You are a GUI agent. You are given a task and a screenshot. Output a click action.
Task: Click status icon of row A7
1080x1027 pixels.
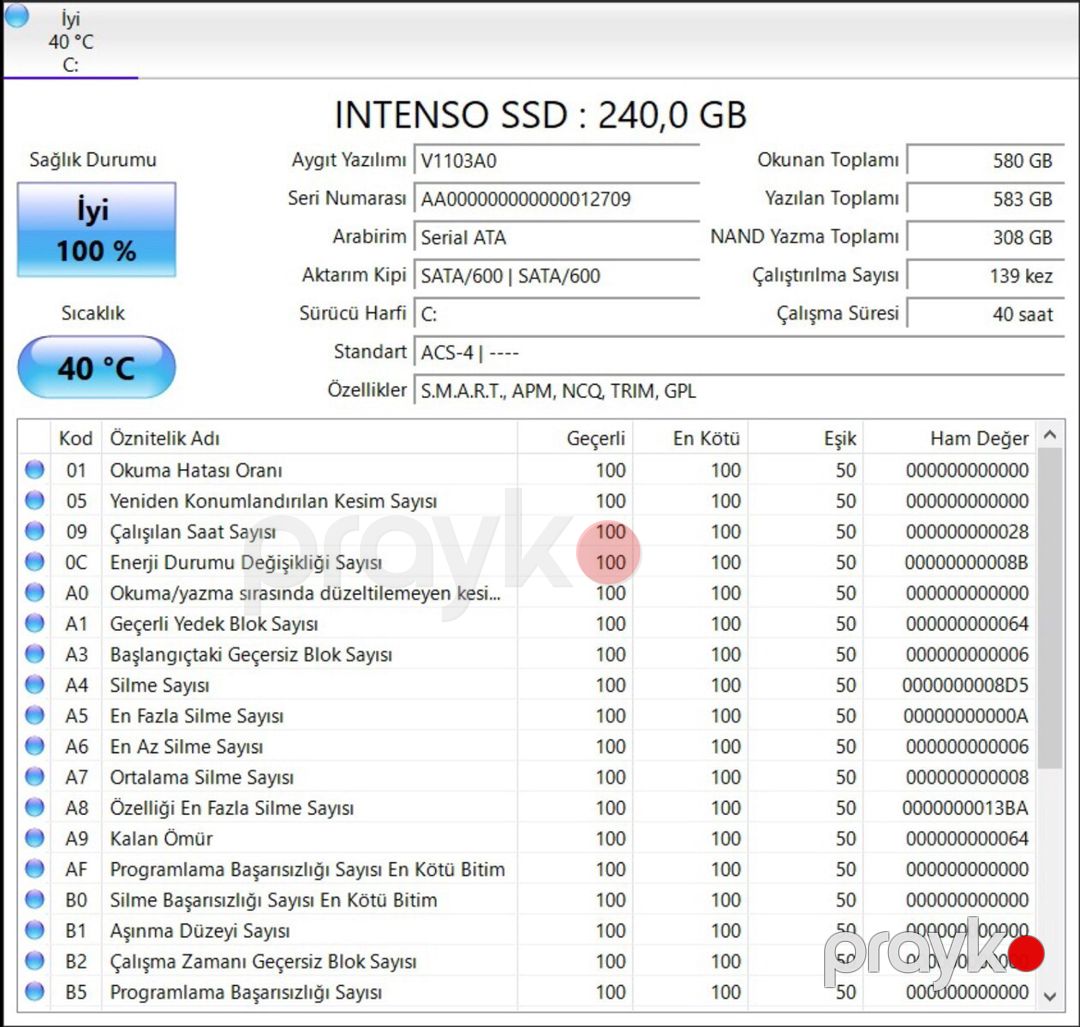pyautogui.click(x=34, y=776)
